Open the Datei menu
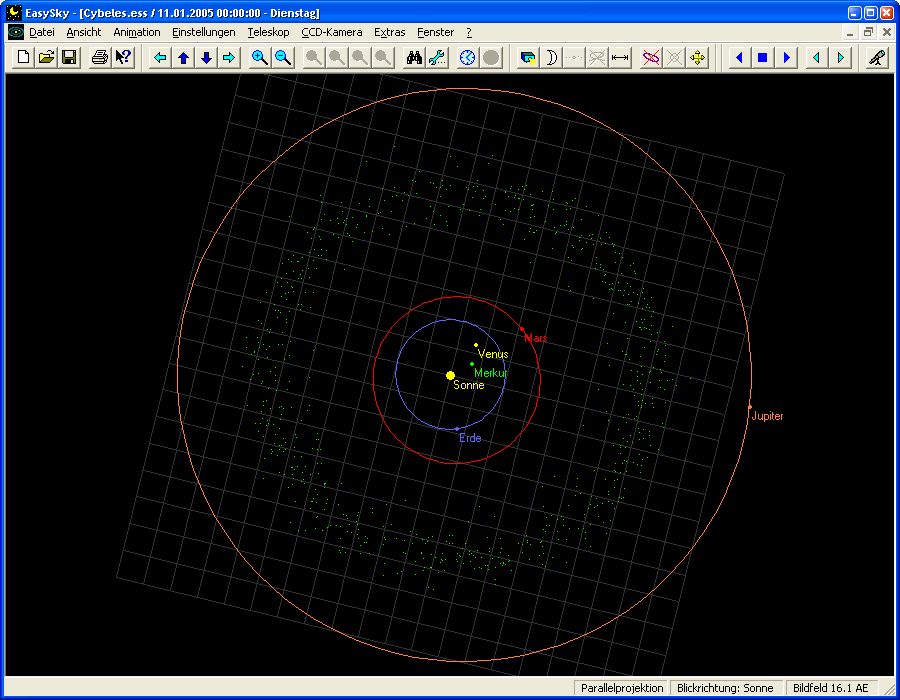The width and height of the screenshot is (900, 700). [41, 32]
